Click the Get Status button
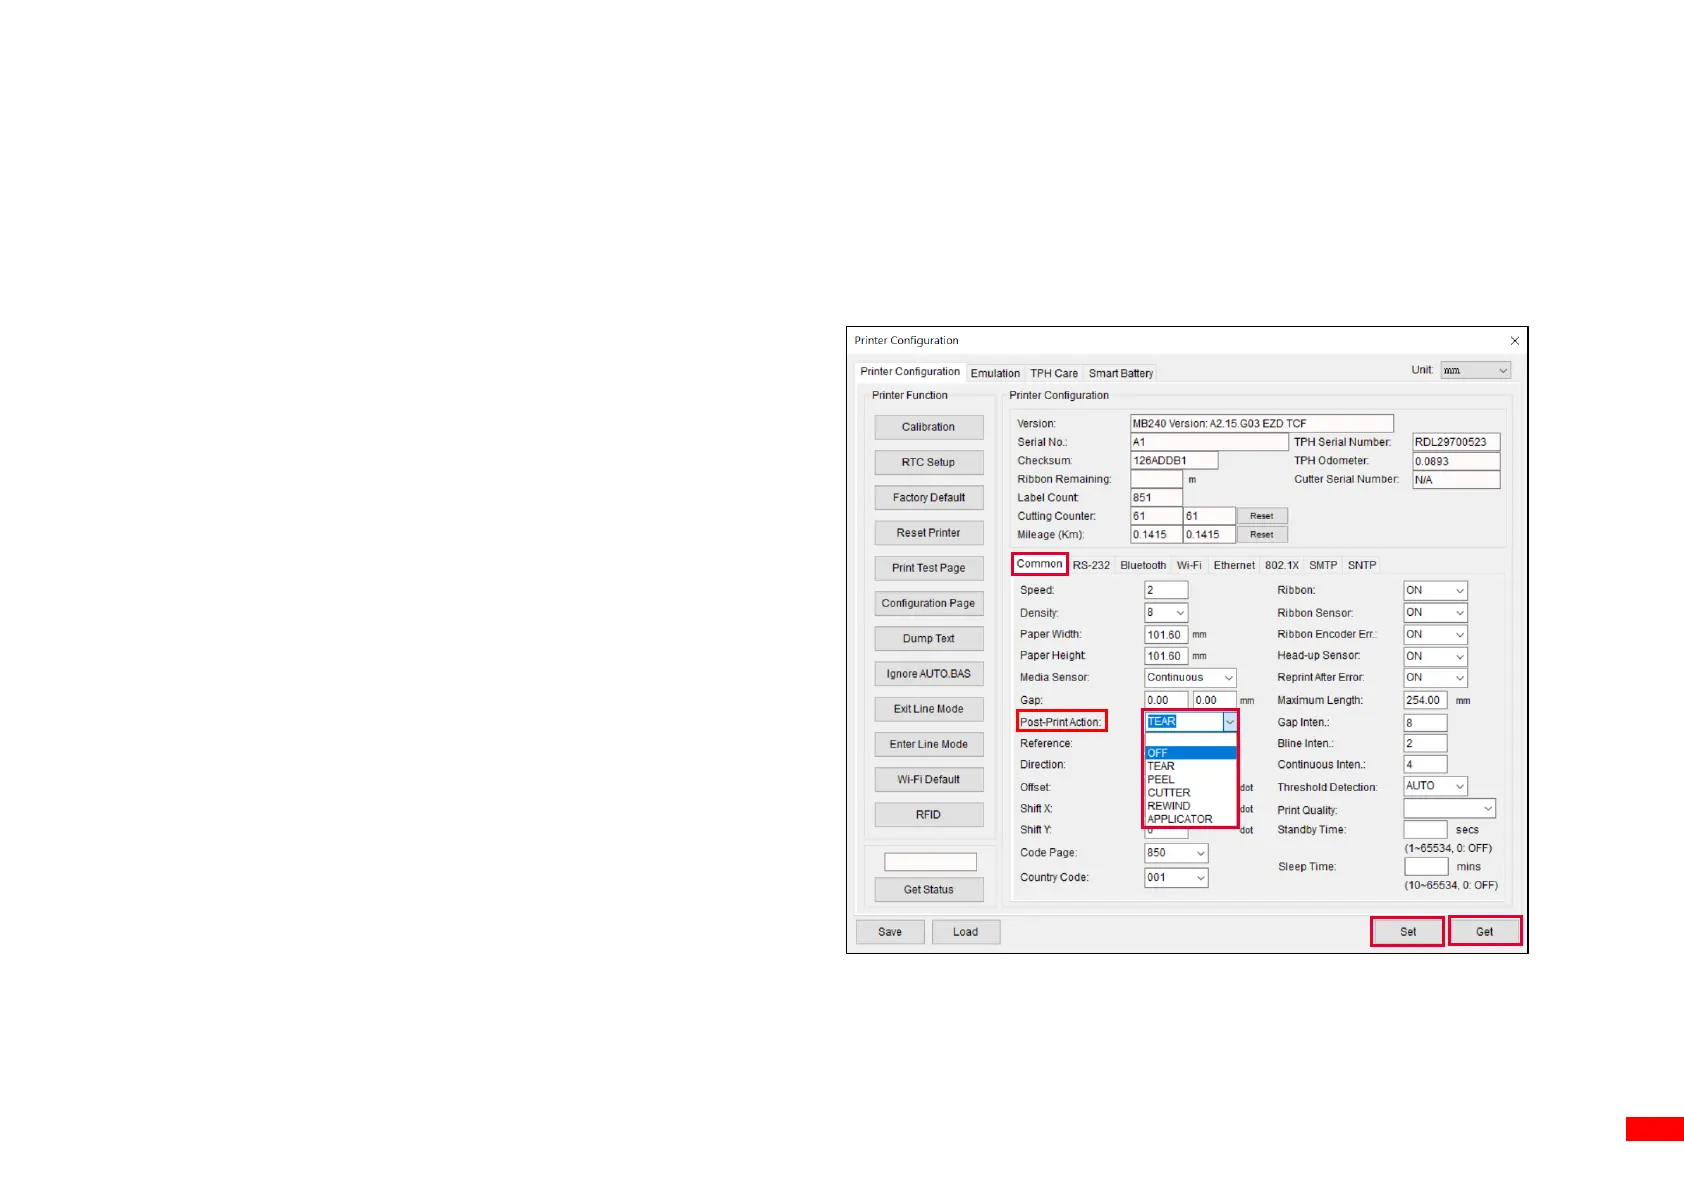This screenshot has height=1191, width=1684. point(928,889)
